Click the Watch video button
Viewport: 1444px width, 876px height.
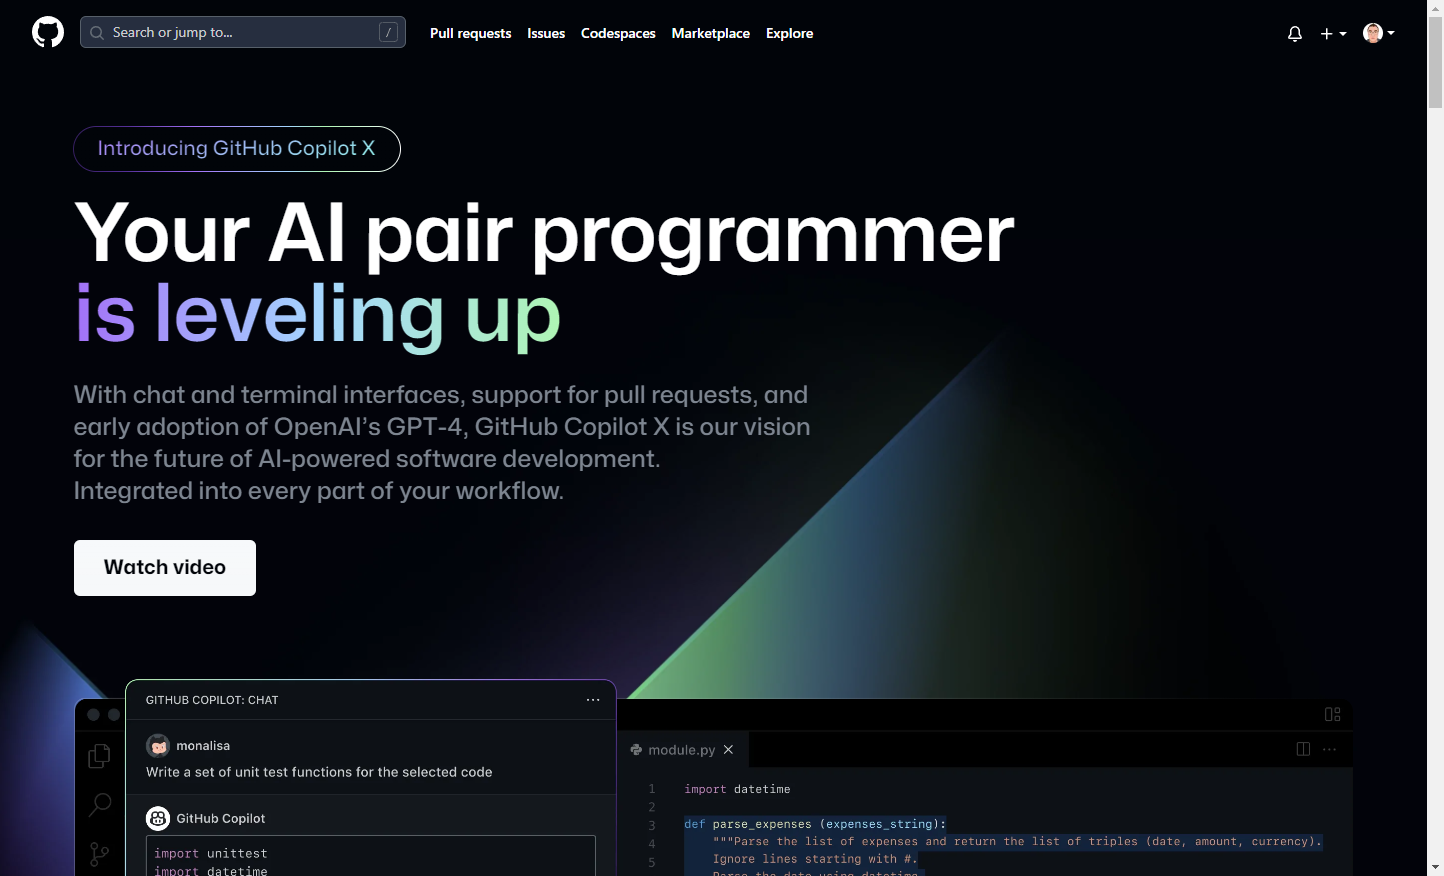coord(165,568)
